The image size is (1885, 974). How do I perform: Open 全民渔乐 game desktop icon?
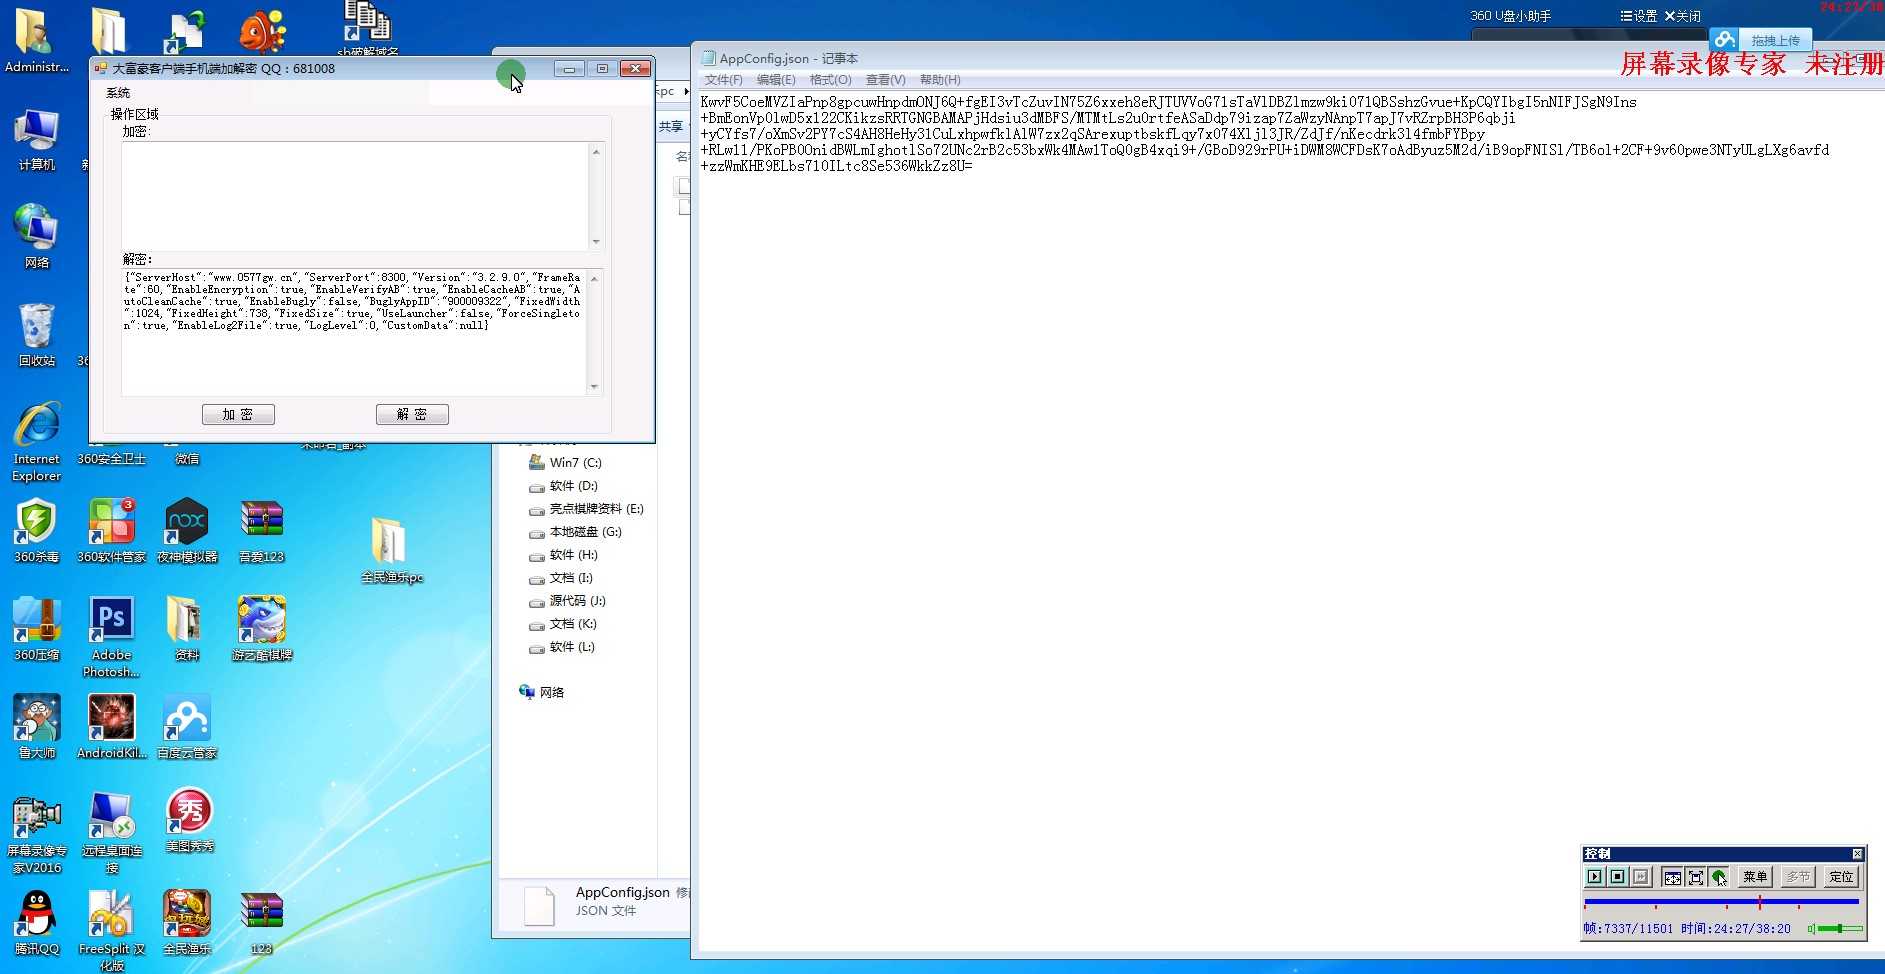pyautogui.click(x=187, y=923)
